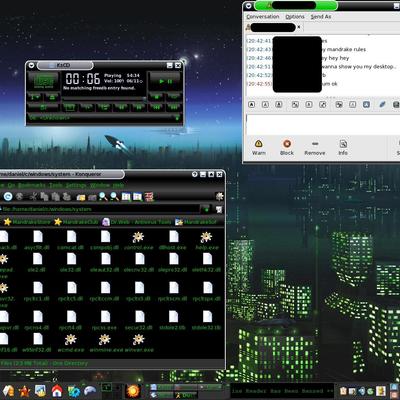400x400 pixels.
Task: Close the chat conversation tab
Action: [x=299, y=27]
